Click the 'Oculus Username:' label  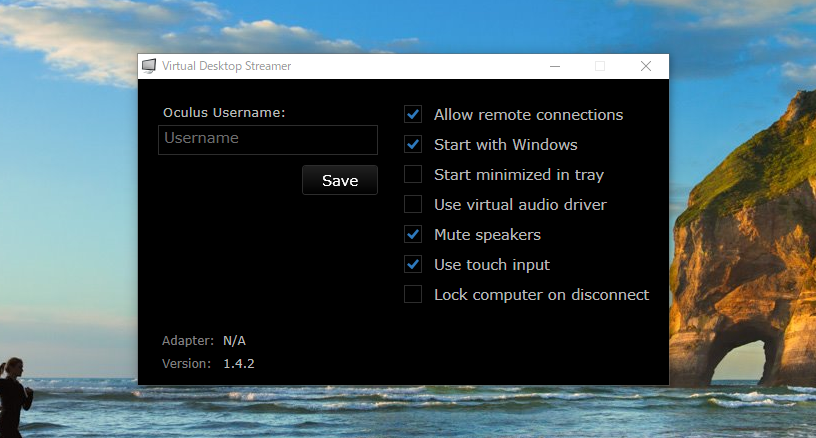click(224, 112)
